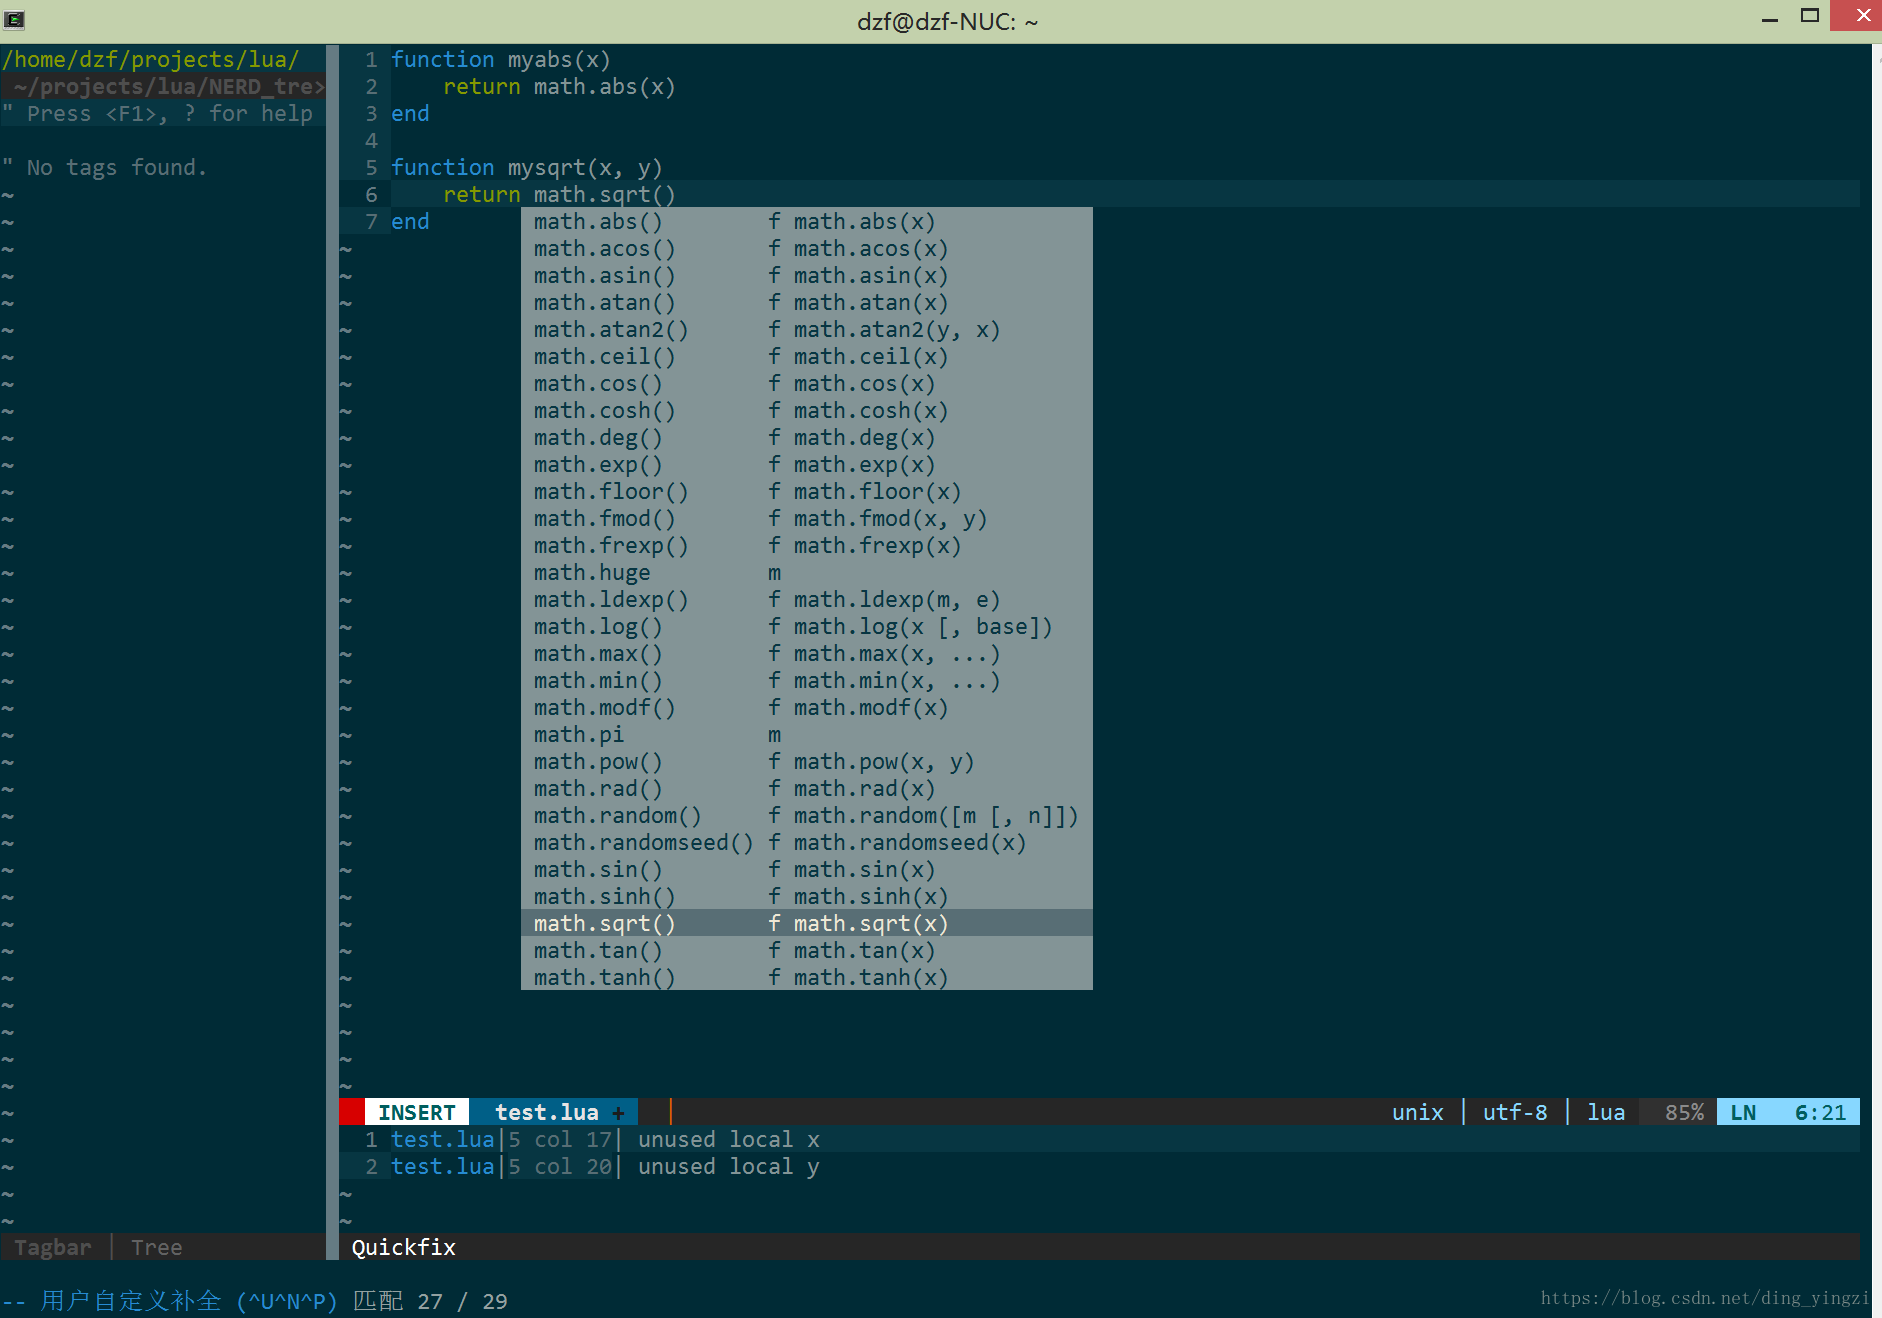Click the red mode block left of INSERT
The width and height of the screenshot is (1882, 1318).
[352, 1112]
